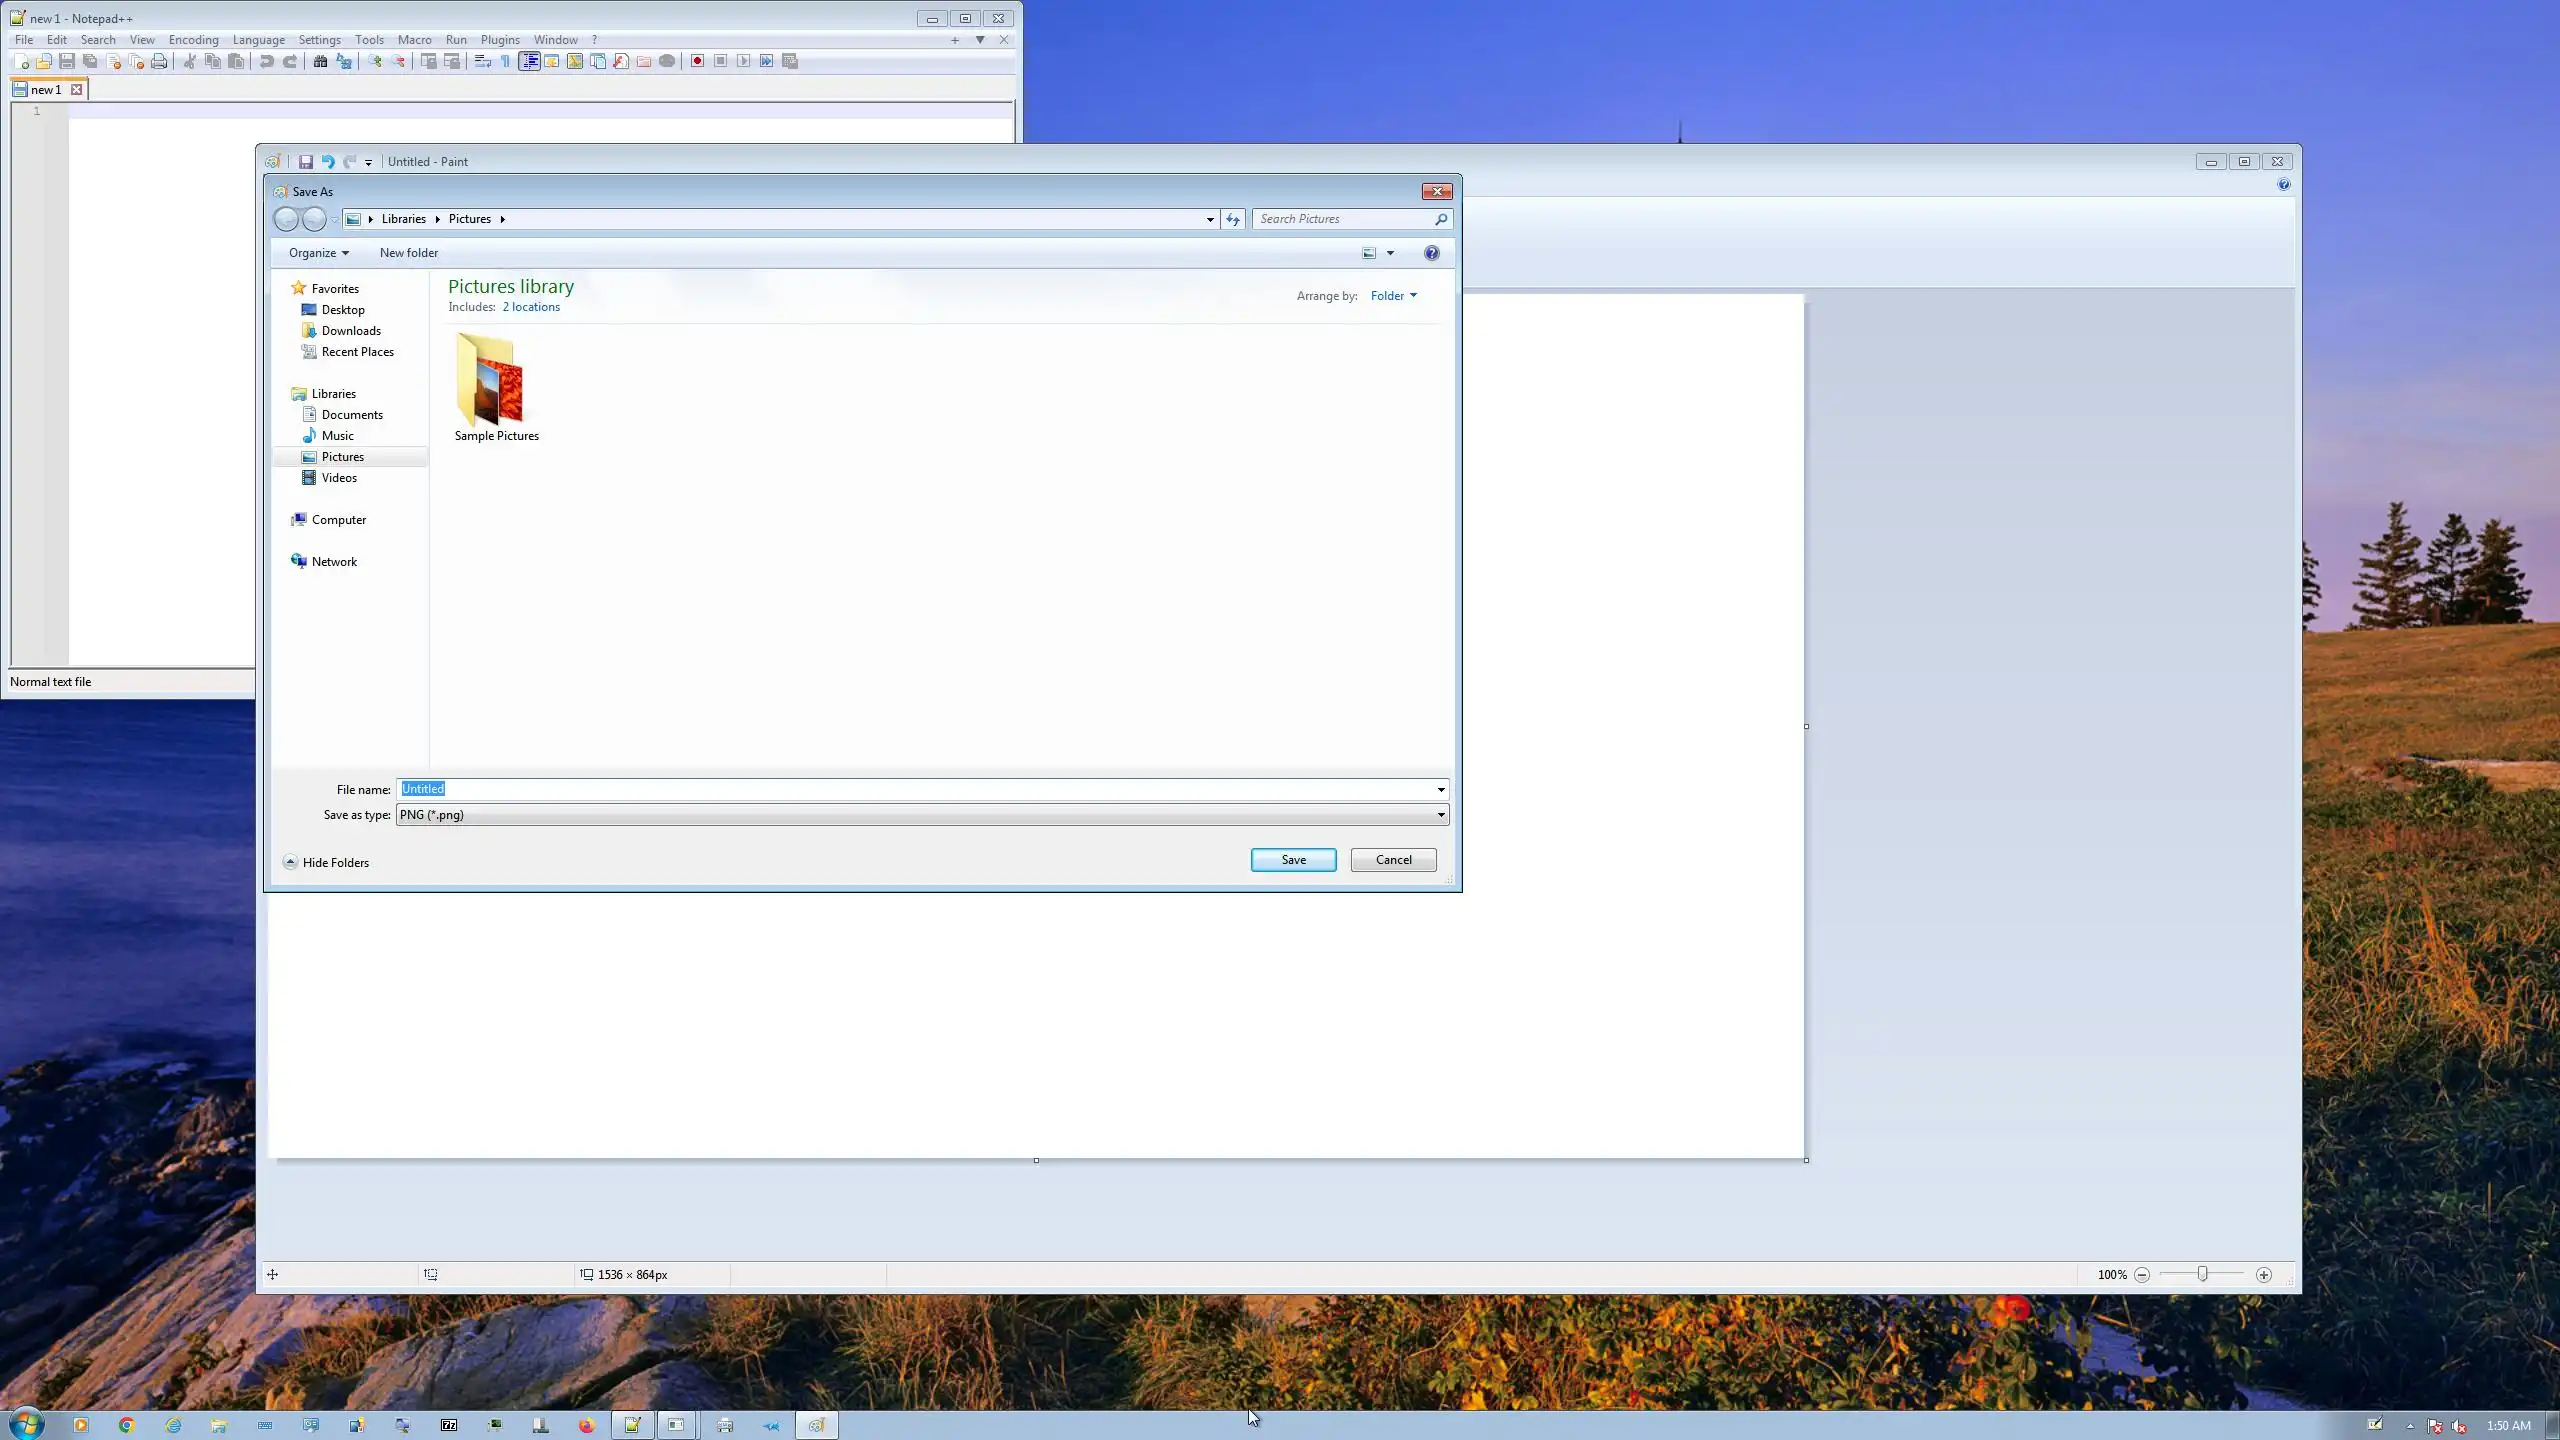This screenshot has height=1440, width=2560.
Task: Click the refresh icon beside the address bar
Action: (x=1233, y=219)
